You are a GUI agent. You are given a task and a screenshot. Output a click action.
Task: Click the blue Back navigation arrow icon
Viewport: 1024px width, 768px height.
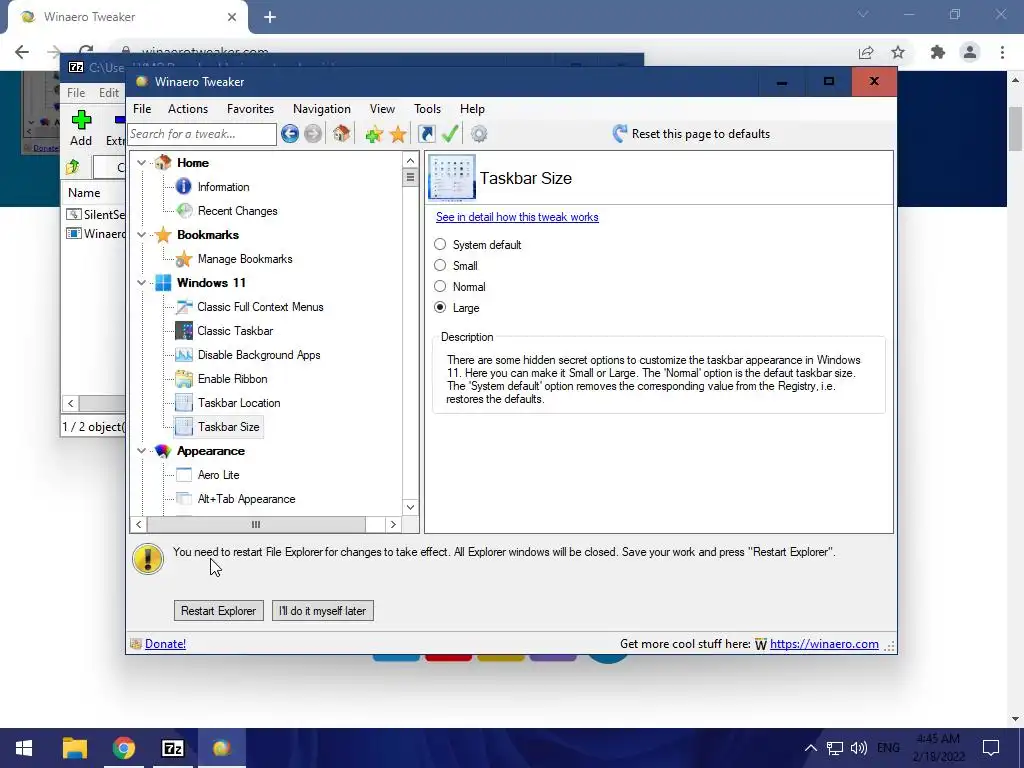(x=290, y=134)
